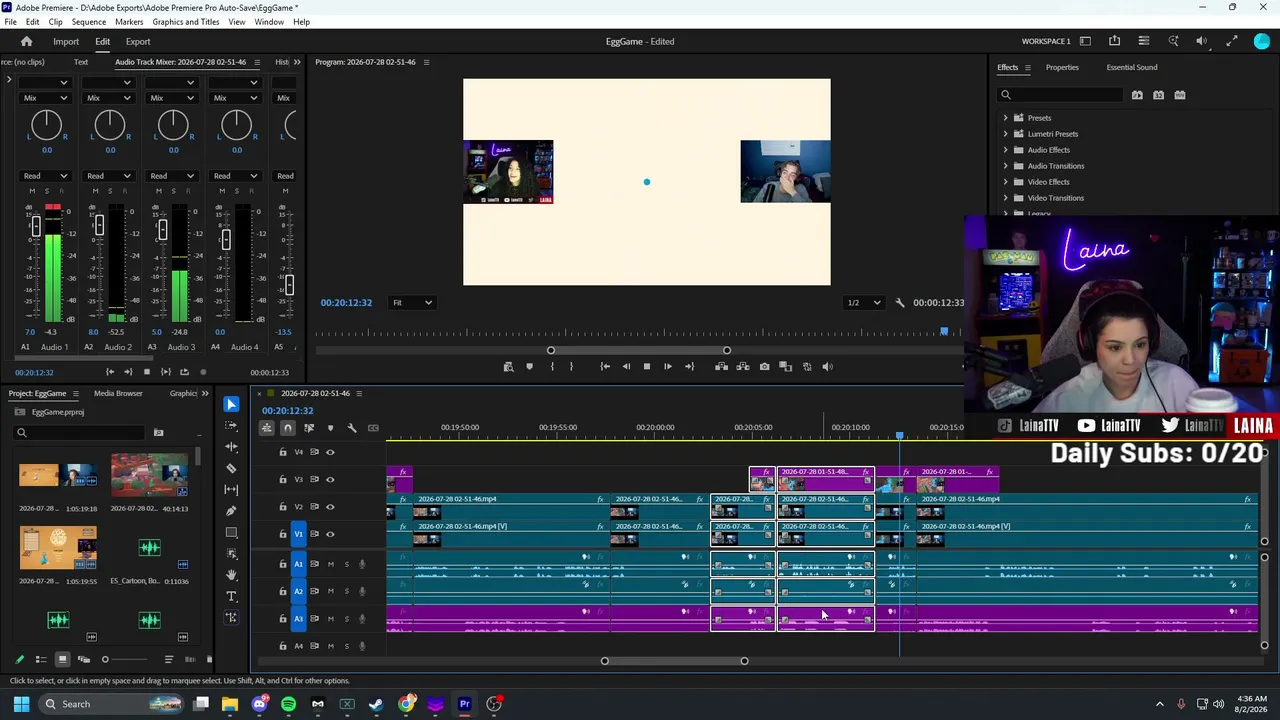The height and width of the screenshot is (720, 1280).
Task: Switch project panel to list view
Action: coord(41,659)
